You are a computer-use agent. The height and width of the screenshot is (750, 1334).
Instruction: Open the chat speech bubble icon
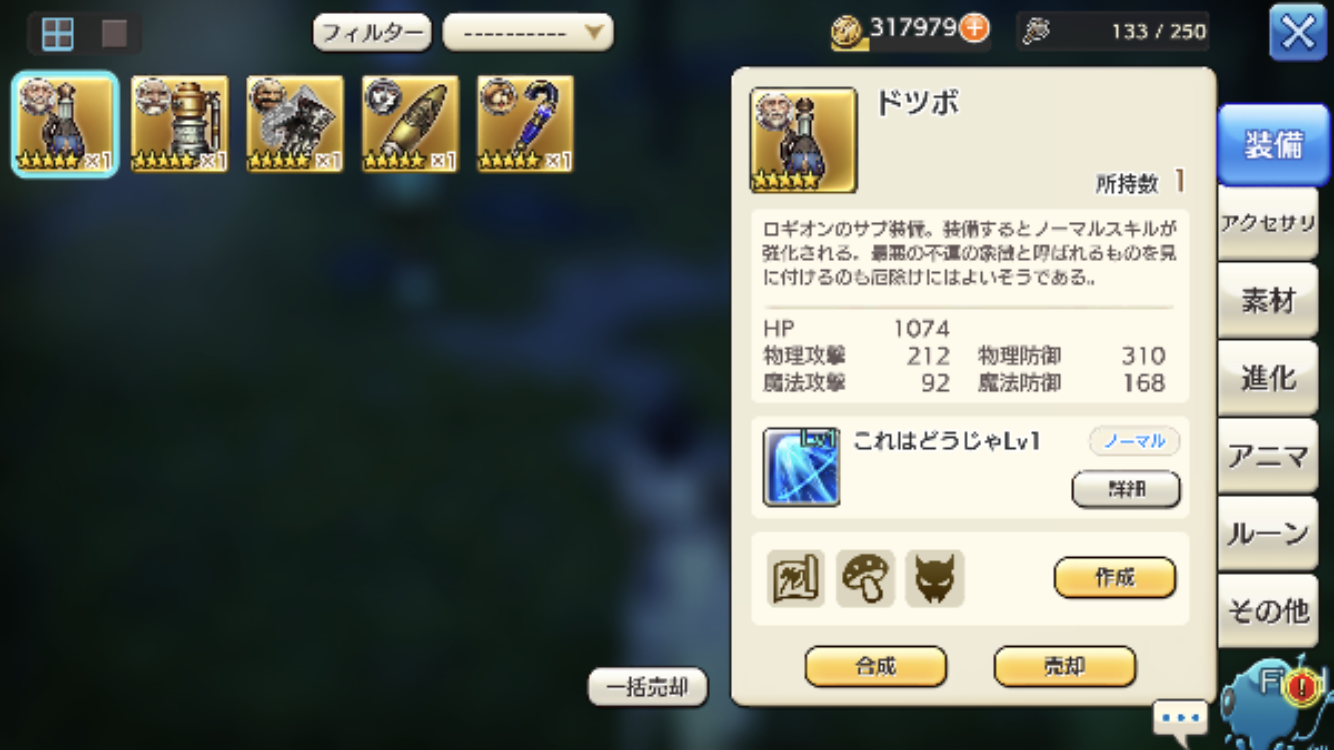pos(1181,717)
